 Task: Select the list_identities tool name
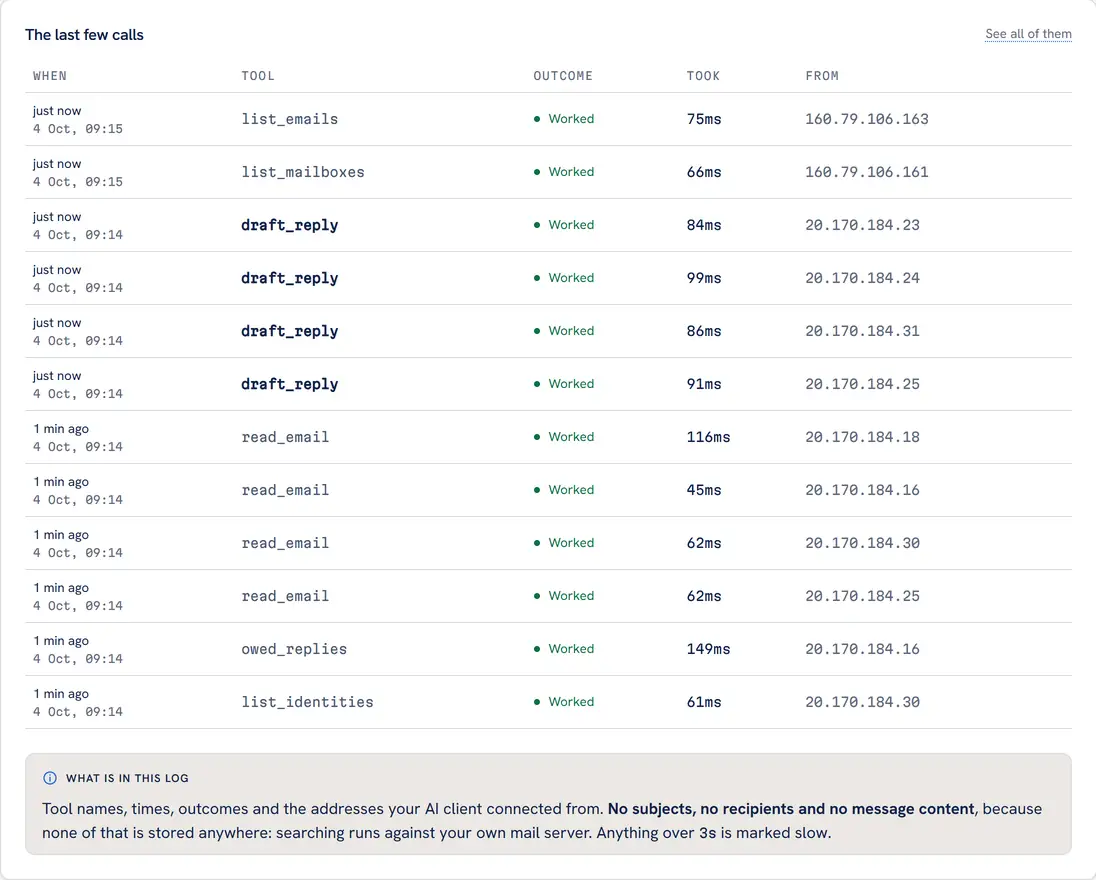(307, 702)
